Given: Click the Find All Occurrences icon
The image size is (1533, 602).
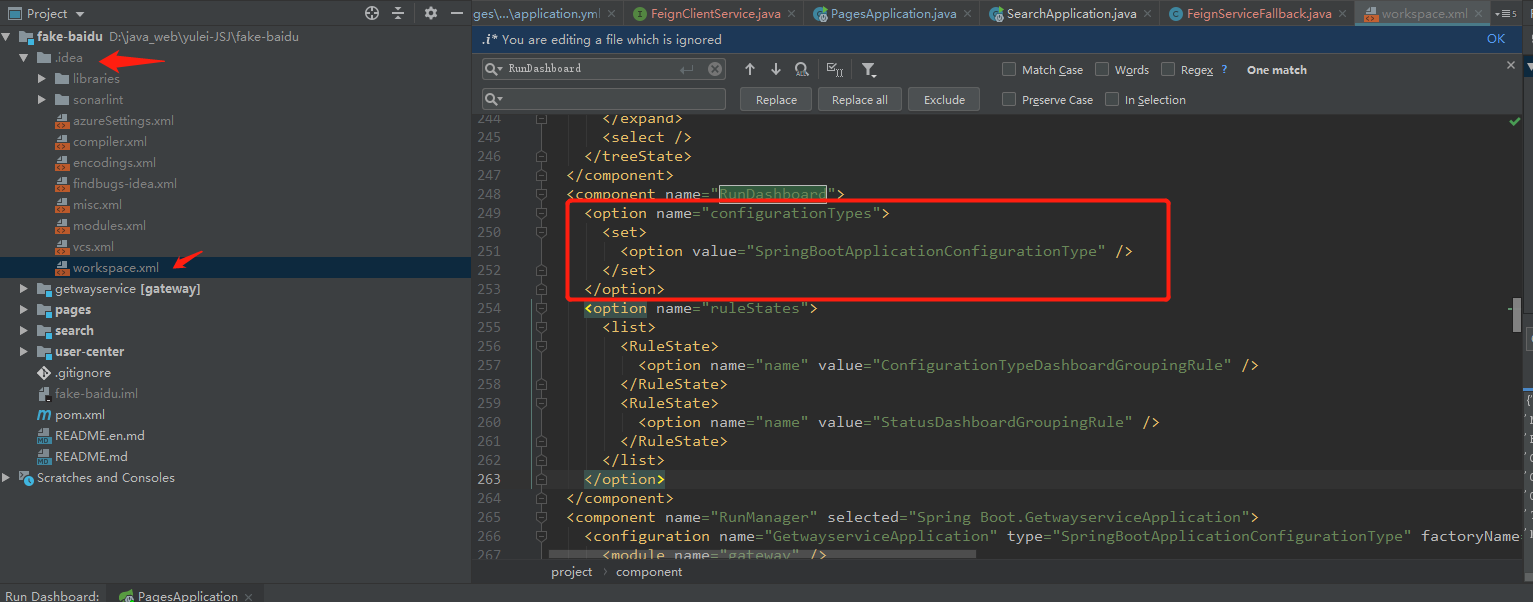Looking at the screenshot, I should (802, 69).
